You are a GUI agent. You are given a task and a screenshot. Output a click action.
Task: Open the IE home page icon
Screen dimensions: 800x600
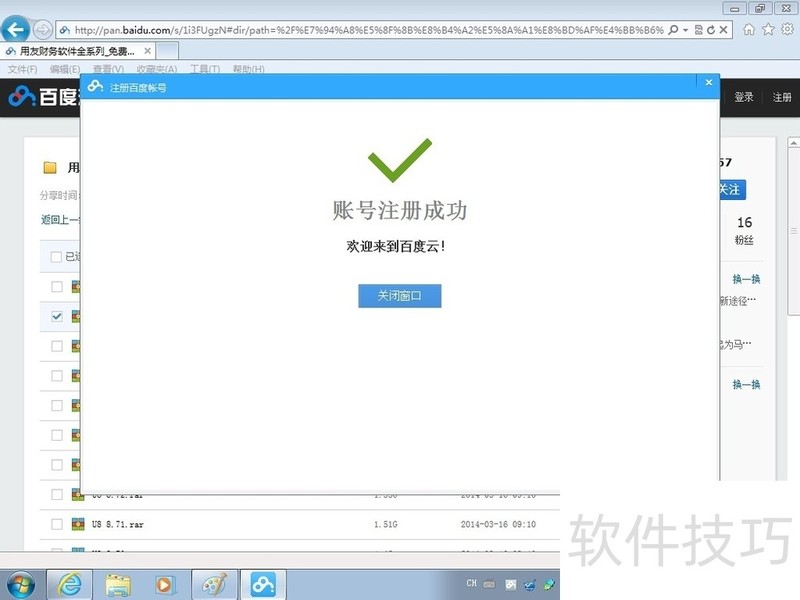pos(749,30)
